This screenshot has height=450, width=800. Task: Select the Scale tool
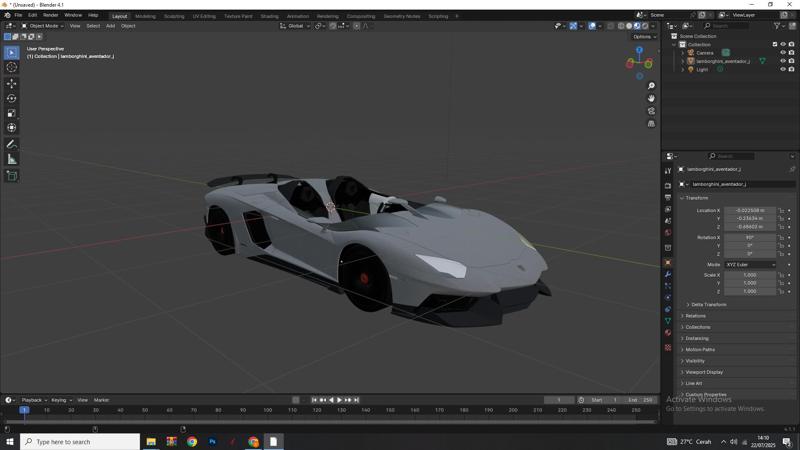(12, 113)
